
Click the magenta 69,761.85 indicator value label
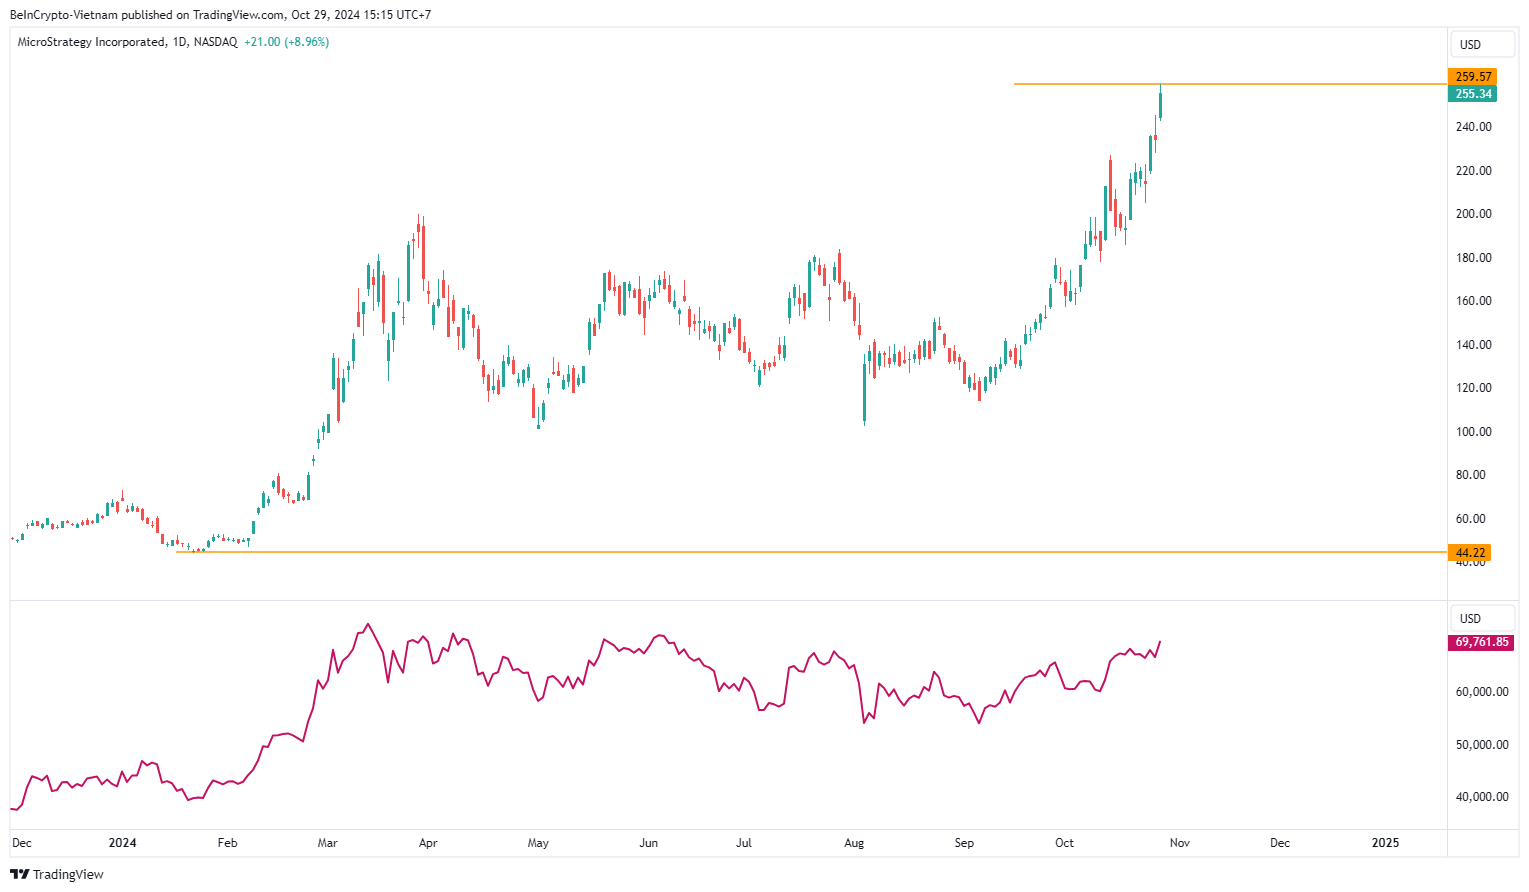click(x=1480, y=642)
